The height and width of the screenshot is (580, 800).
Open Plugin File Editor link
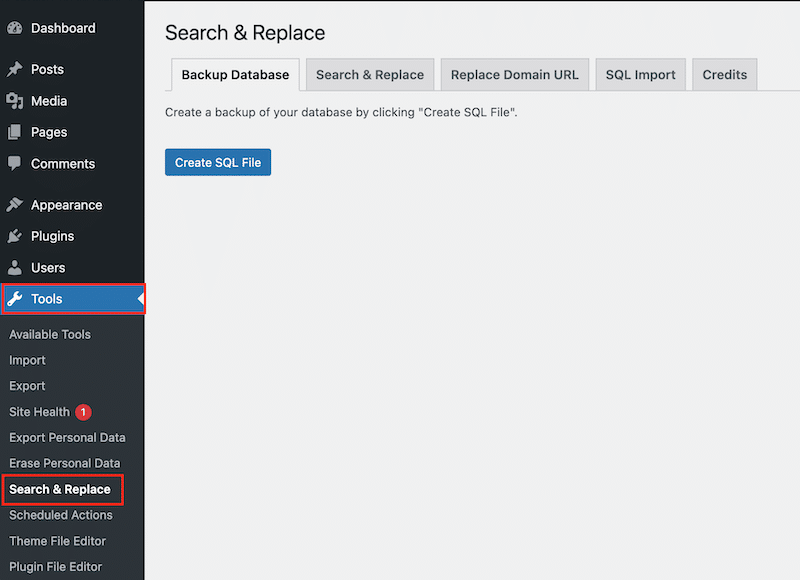coord(56,567)
